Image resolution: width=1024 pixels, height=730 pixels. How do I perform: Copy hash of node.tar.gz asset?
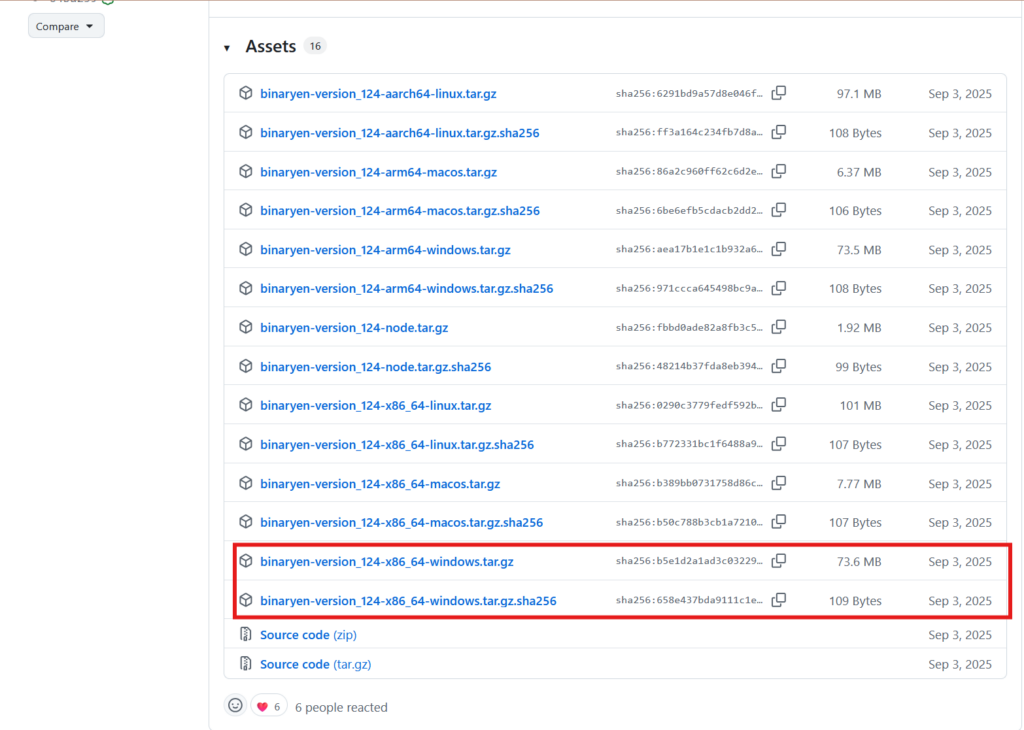779,327
